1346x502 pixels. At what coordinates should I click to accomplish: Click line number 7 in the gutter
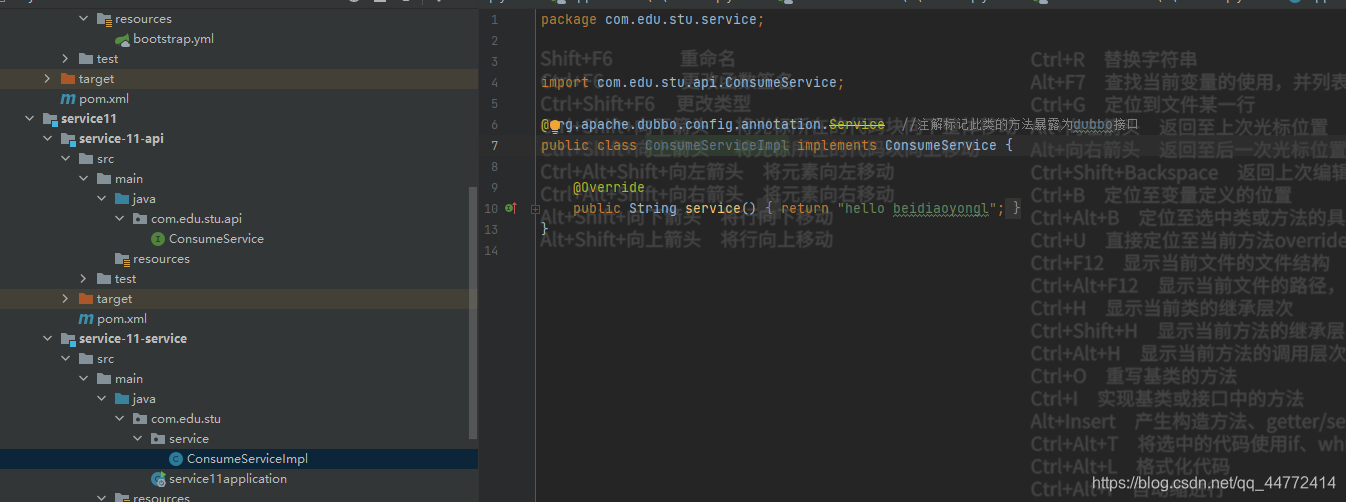494,146
